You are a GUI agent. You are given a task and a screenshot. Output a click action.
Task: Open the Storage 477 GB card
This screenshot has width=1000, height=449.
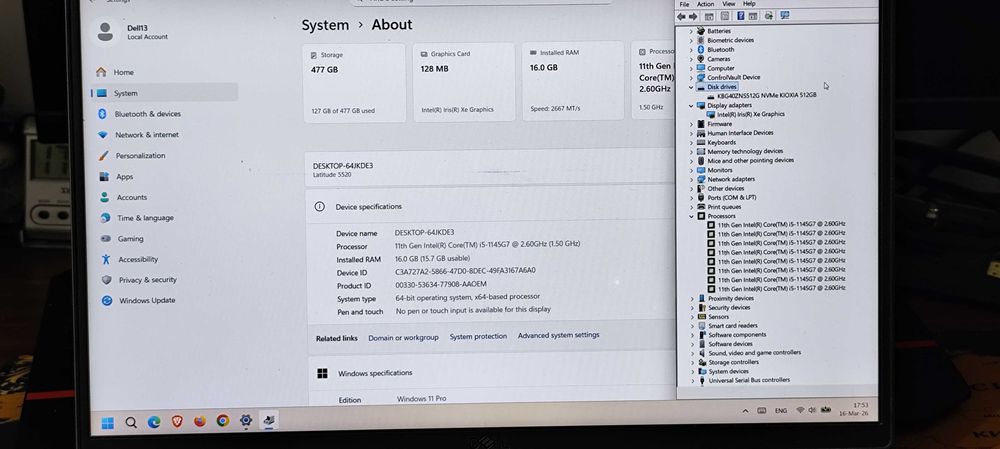tap(354, 83)
